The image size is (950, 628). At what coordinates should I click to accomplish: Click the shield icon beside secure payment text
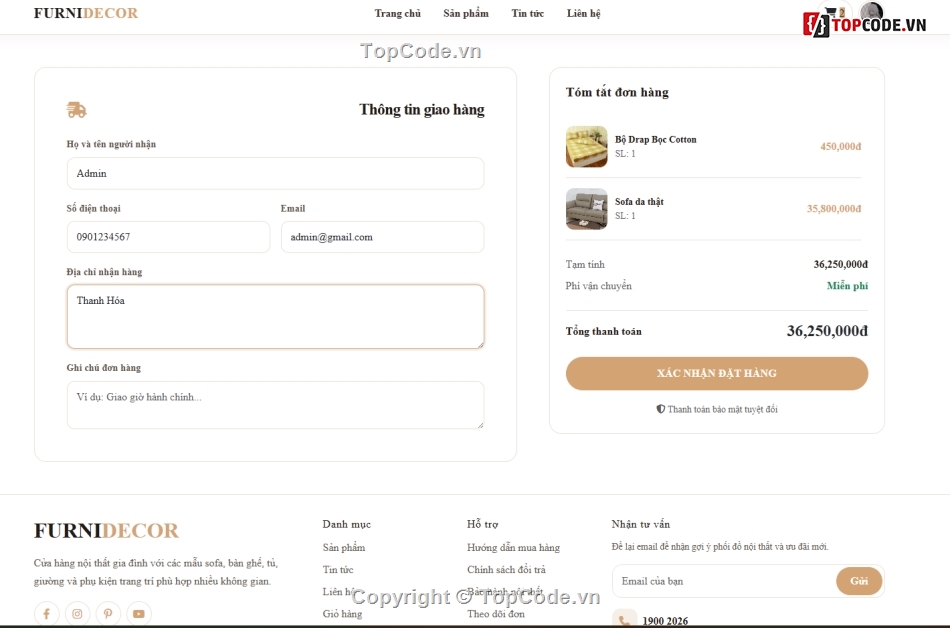(x=660, y=409)
